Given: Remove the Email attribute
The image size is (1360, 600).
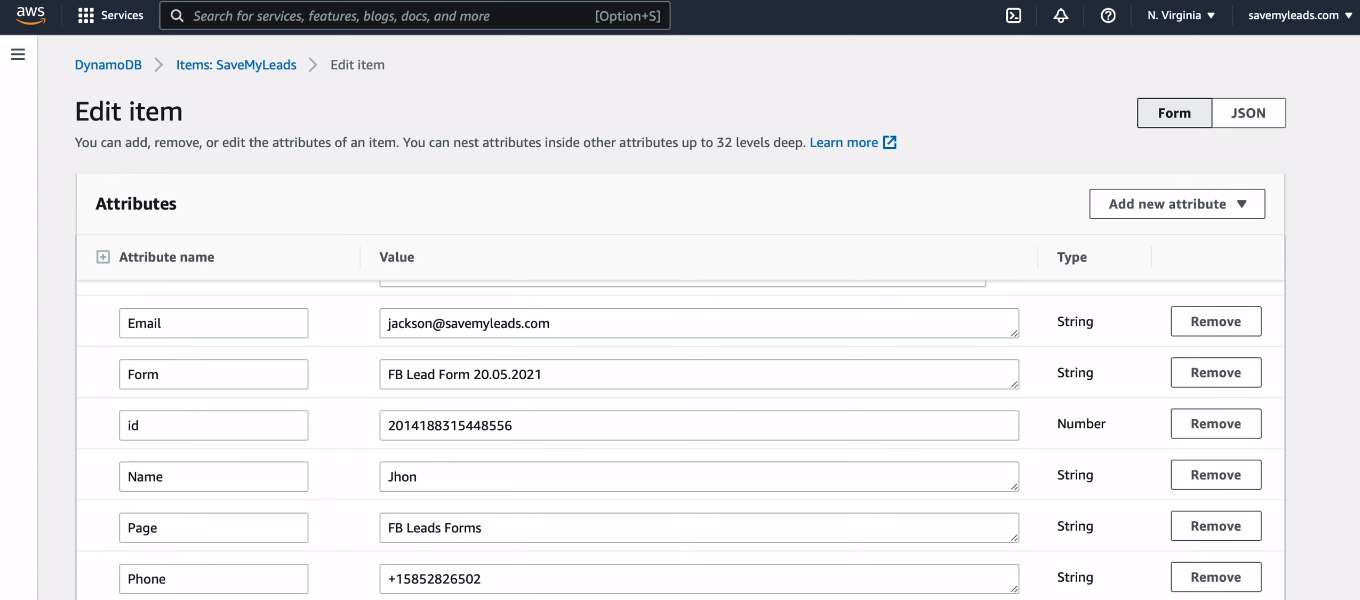Looking at the screenshot, I should [x=1216, y=322].
